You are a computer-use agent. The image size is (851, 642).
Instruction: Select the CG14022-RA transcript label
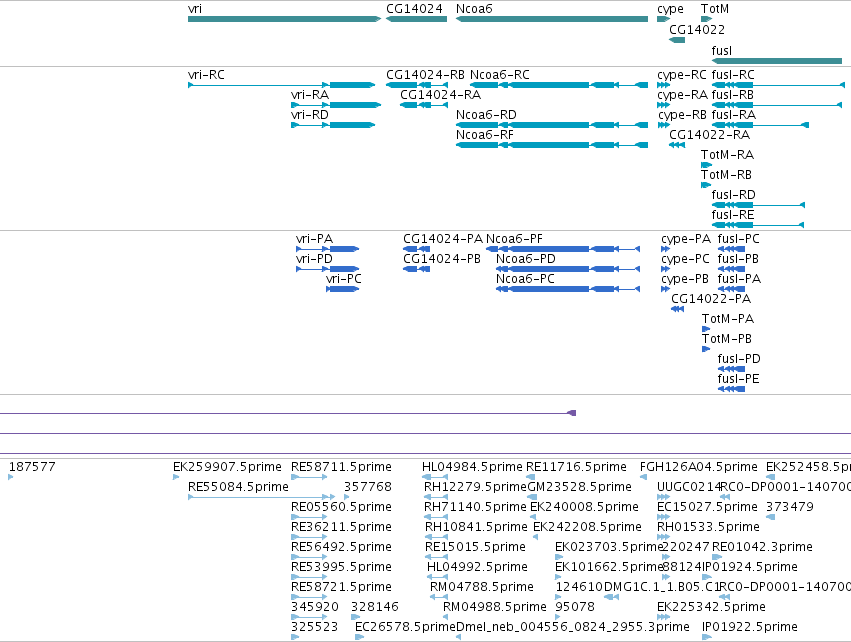[709, 135]
